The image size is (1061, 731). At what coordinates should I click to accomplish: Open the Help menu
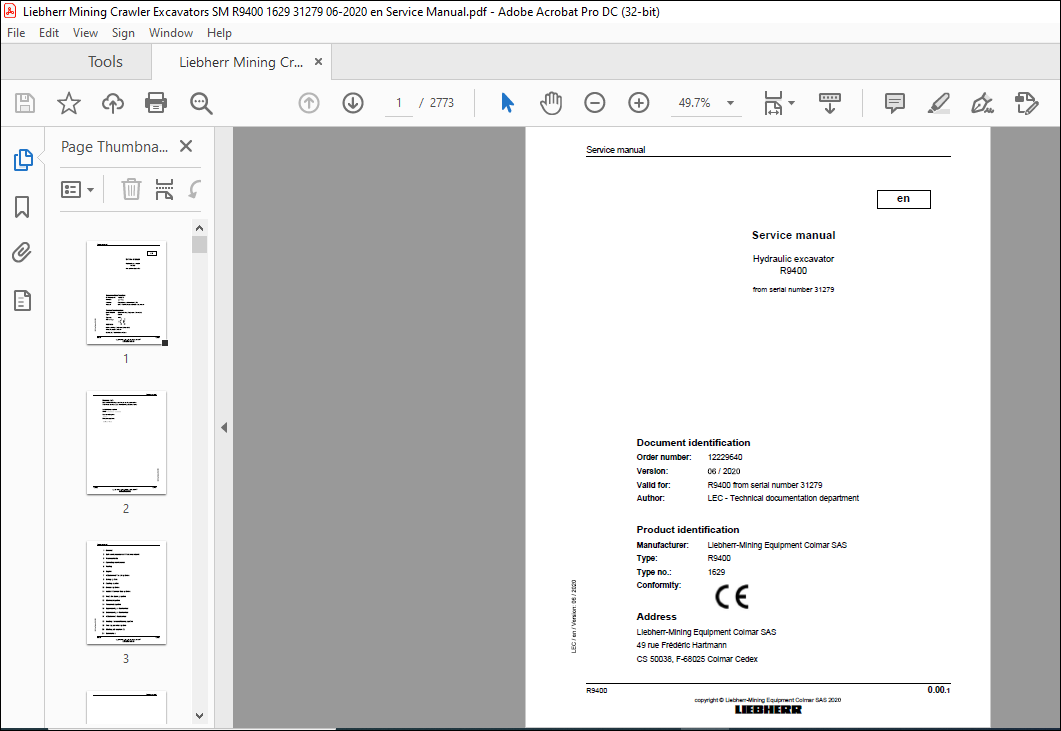tap(219, 32)
